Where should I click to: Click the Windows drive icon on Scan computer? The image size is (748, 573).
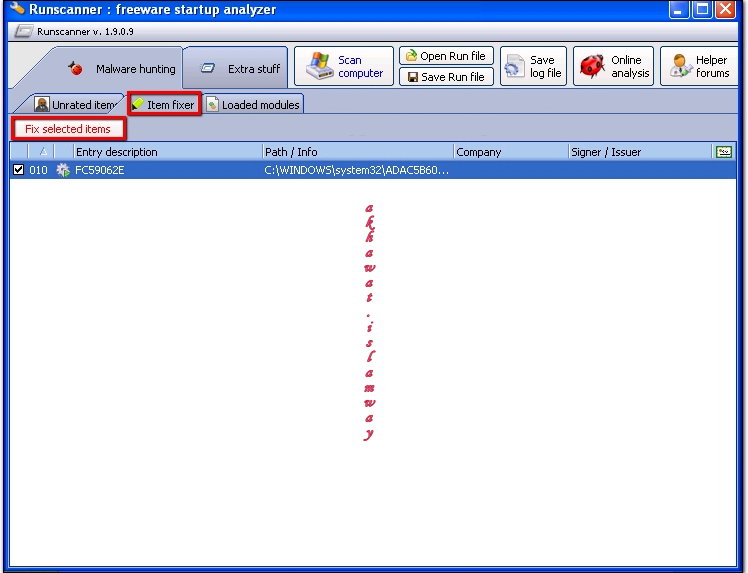point(319,66)
